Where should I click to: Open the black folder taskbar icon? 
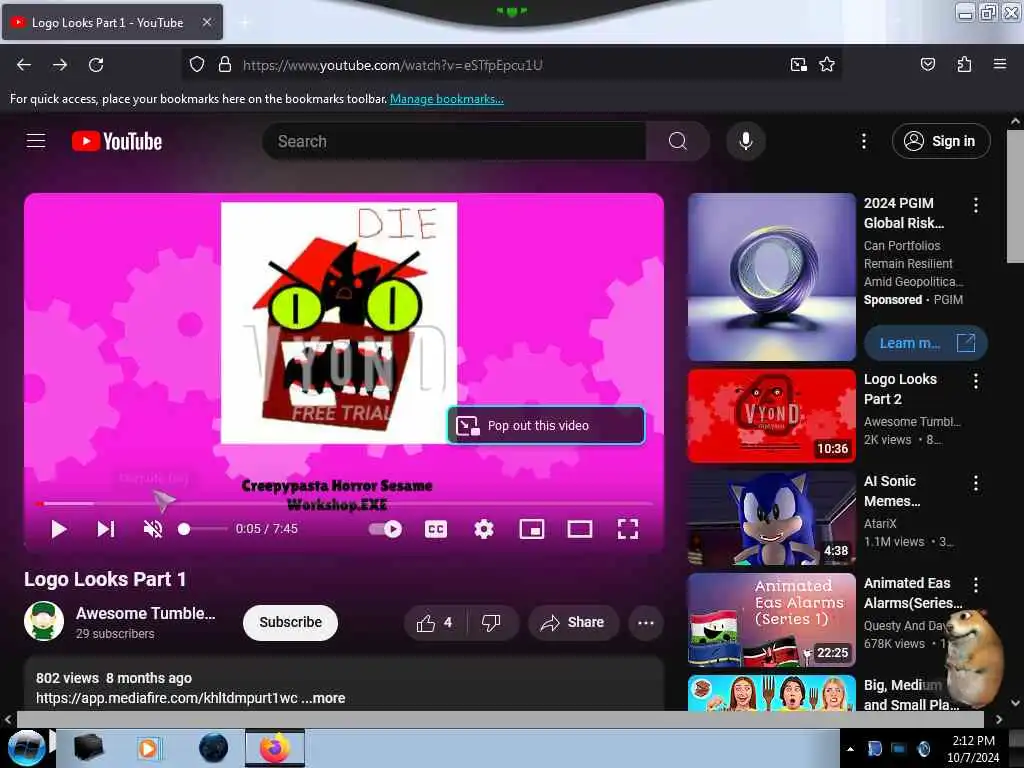88,748
